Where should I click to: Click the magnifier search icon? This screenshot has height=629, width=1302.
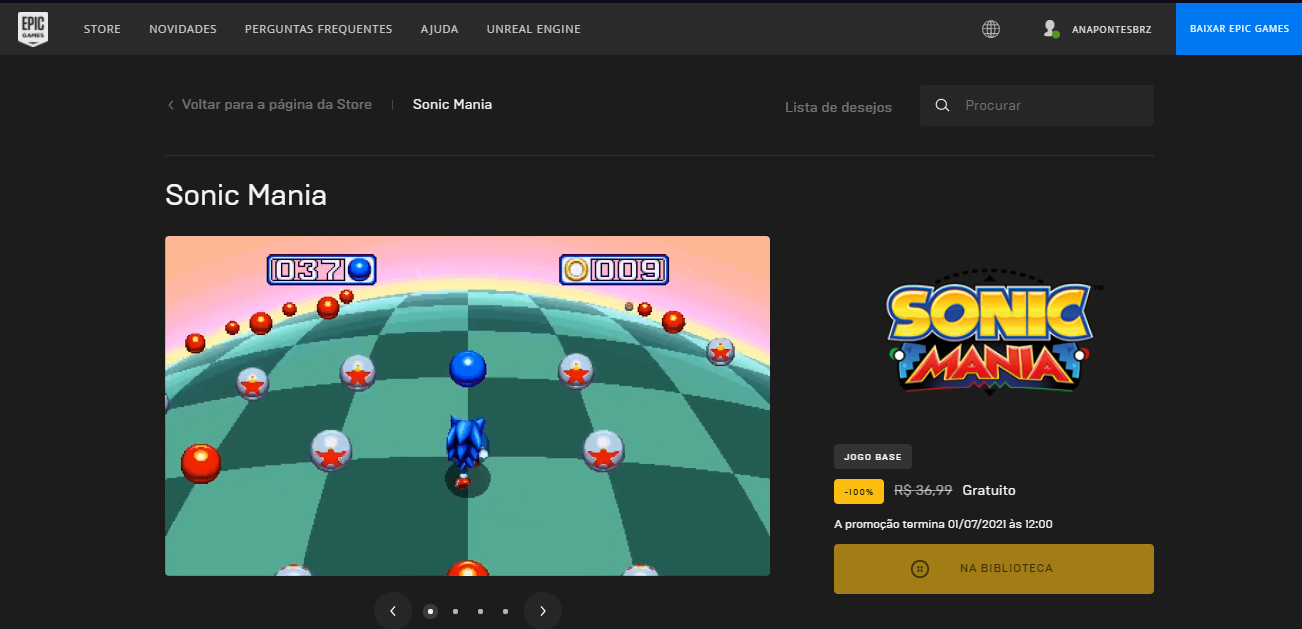coord(942,105)
